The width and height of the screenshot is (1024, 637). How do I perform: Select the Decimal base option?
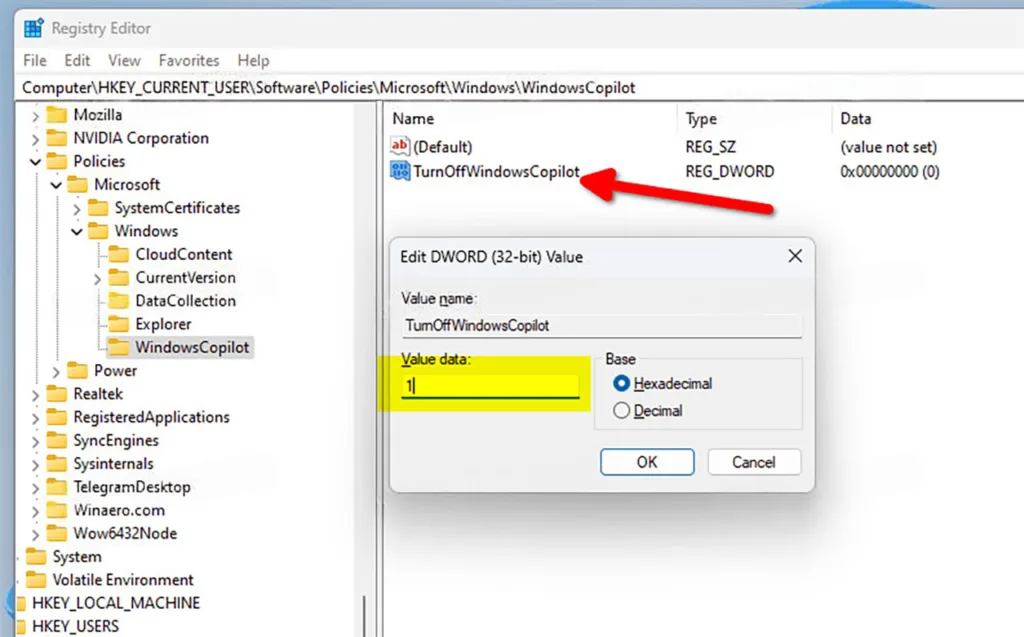[622, 410]
